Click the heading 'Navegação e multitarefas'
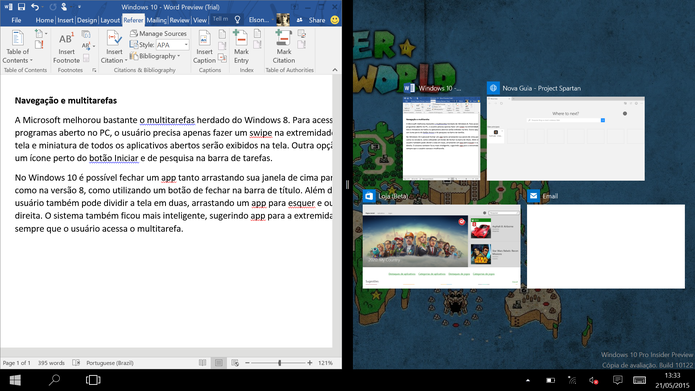The image size is (695, 391). click(x=66, y=101)
